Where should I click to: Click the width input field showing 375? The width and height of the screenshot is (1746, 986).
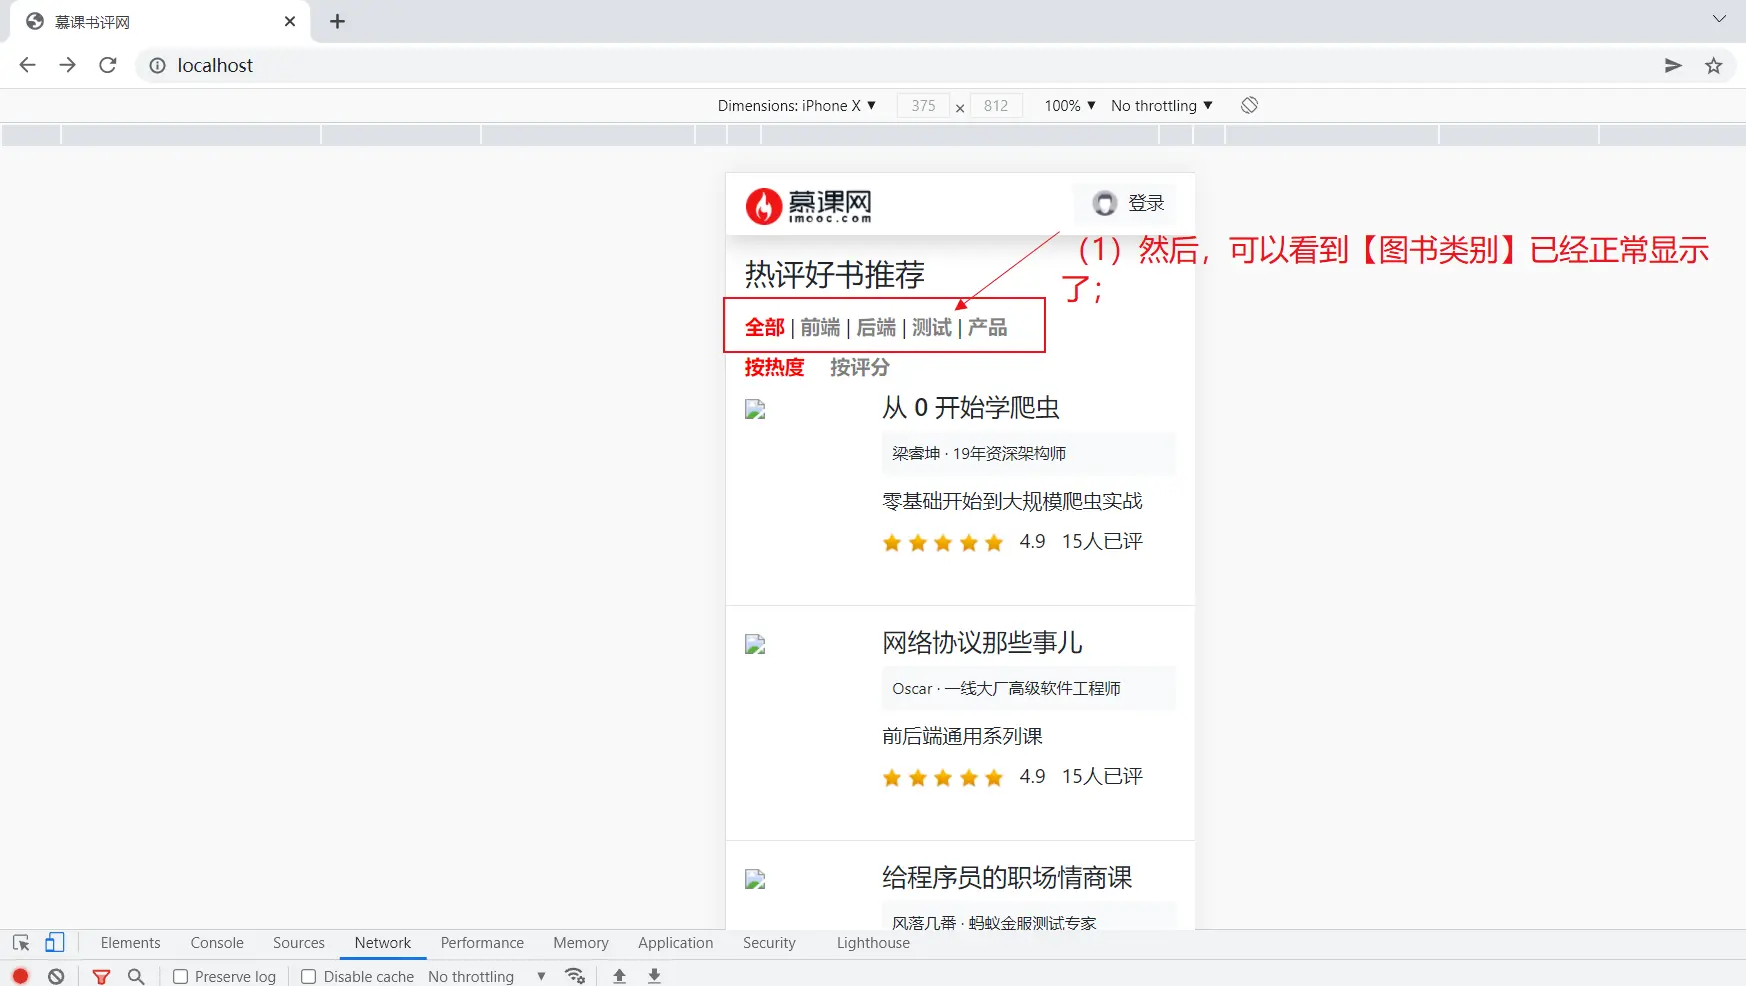coord(923,105)
